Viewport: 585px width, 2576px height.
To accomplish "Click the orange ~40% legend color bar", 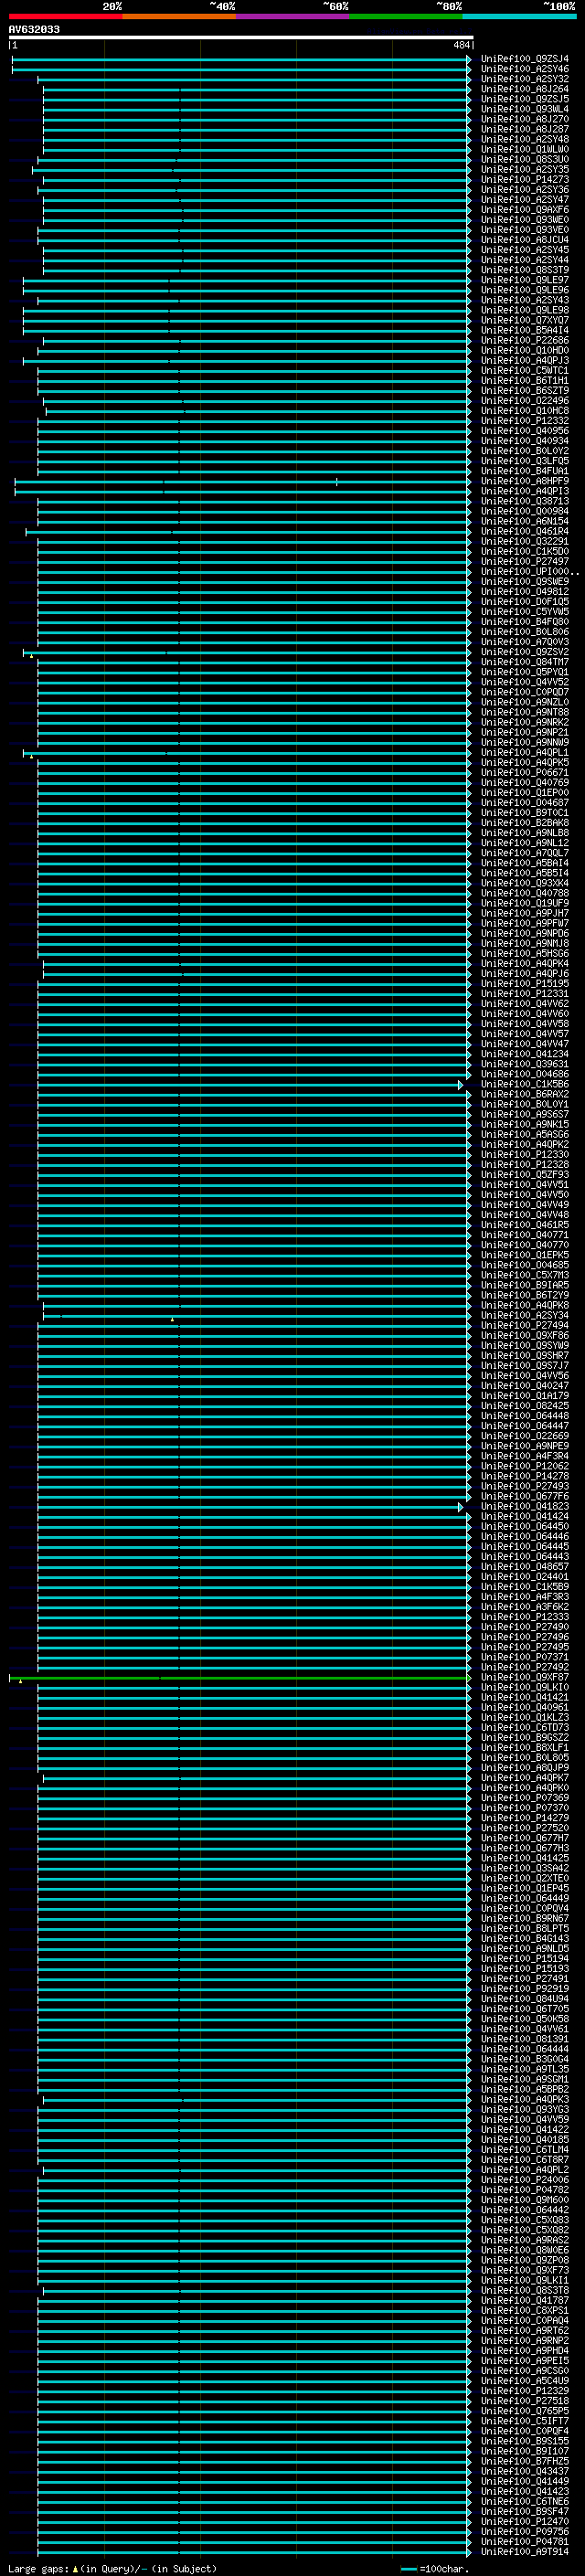I will tap(179, 16).
